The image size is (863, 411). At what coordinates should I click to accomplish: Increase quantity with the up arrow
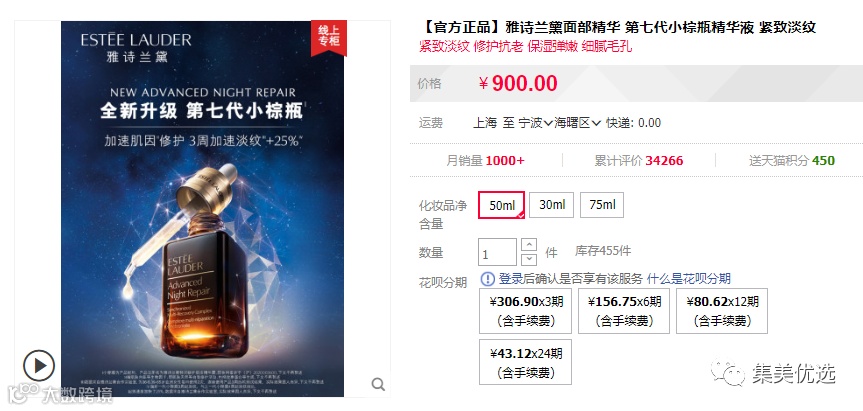pos(529,244)
